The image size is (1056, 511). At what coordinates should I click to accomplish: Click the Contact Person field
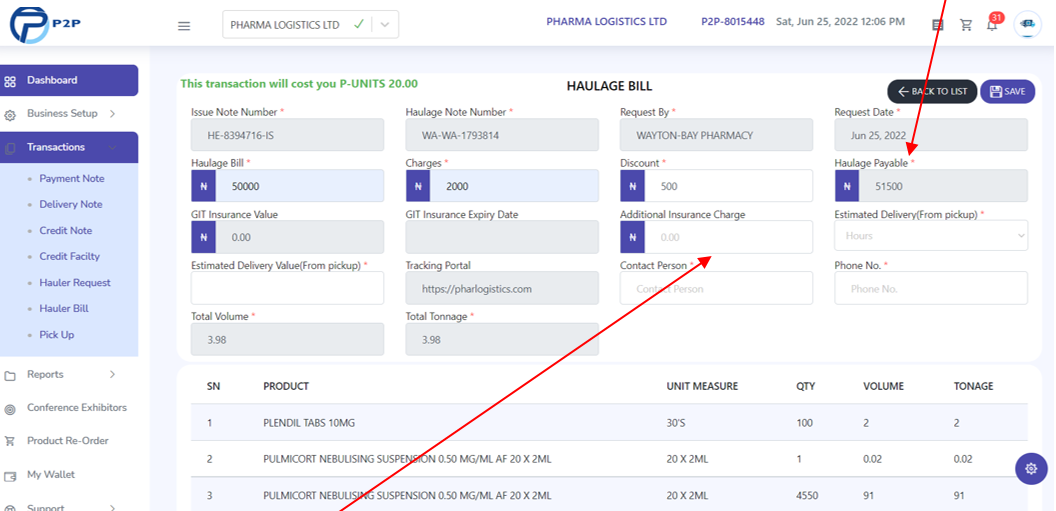(717, 288)
